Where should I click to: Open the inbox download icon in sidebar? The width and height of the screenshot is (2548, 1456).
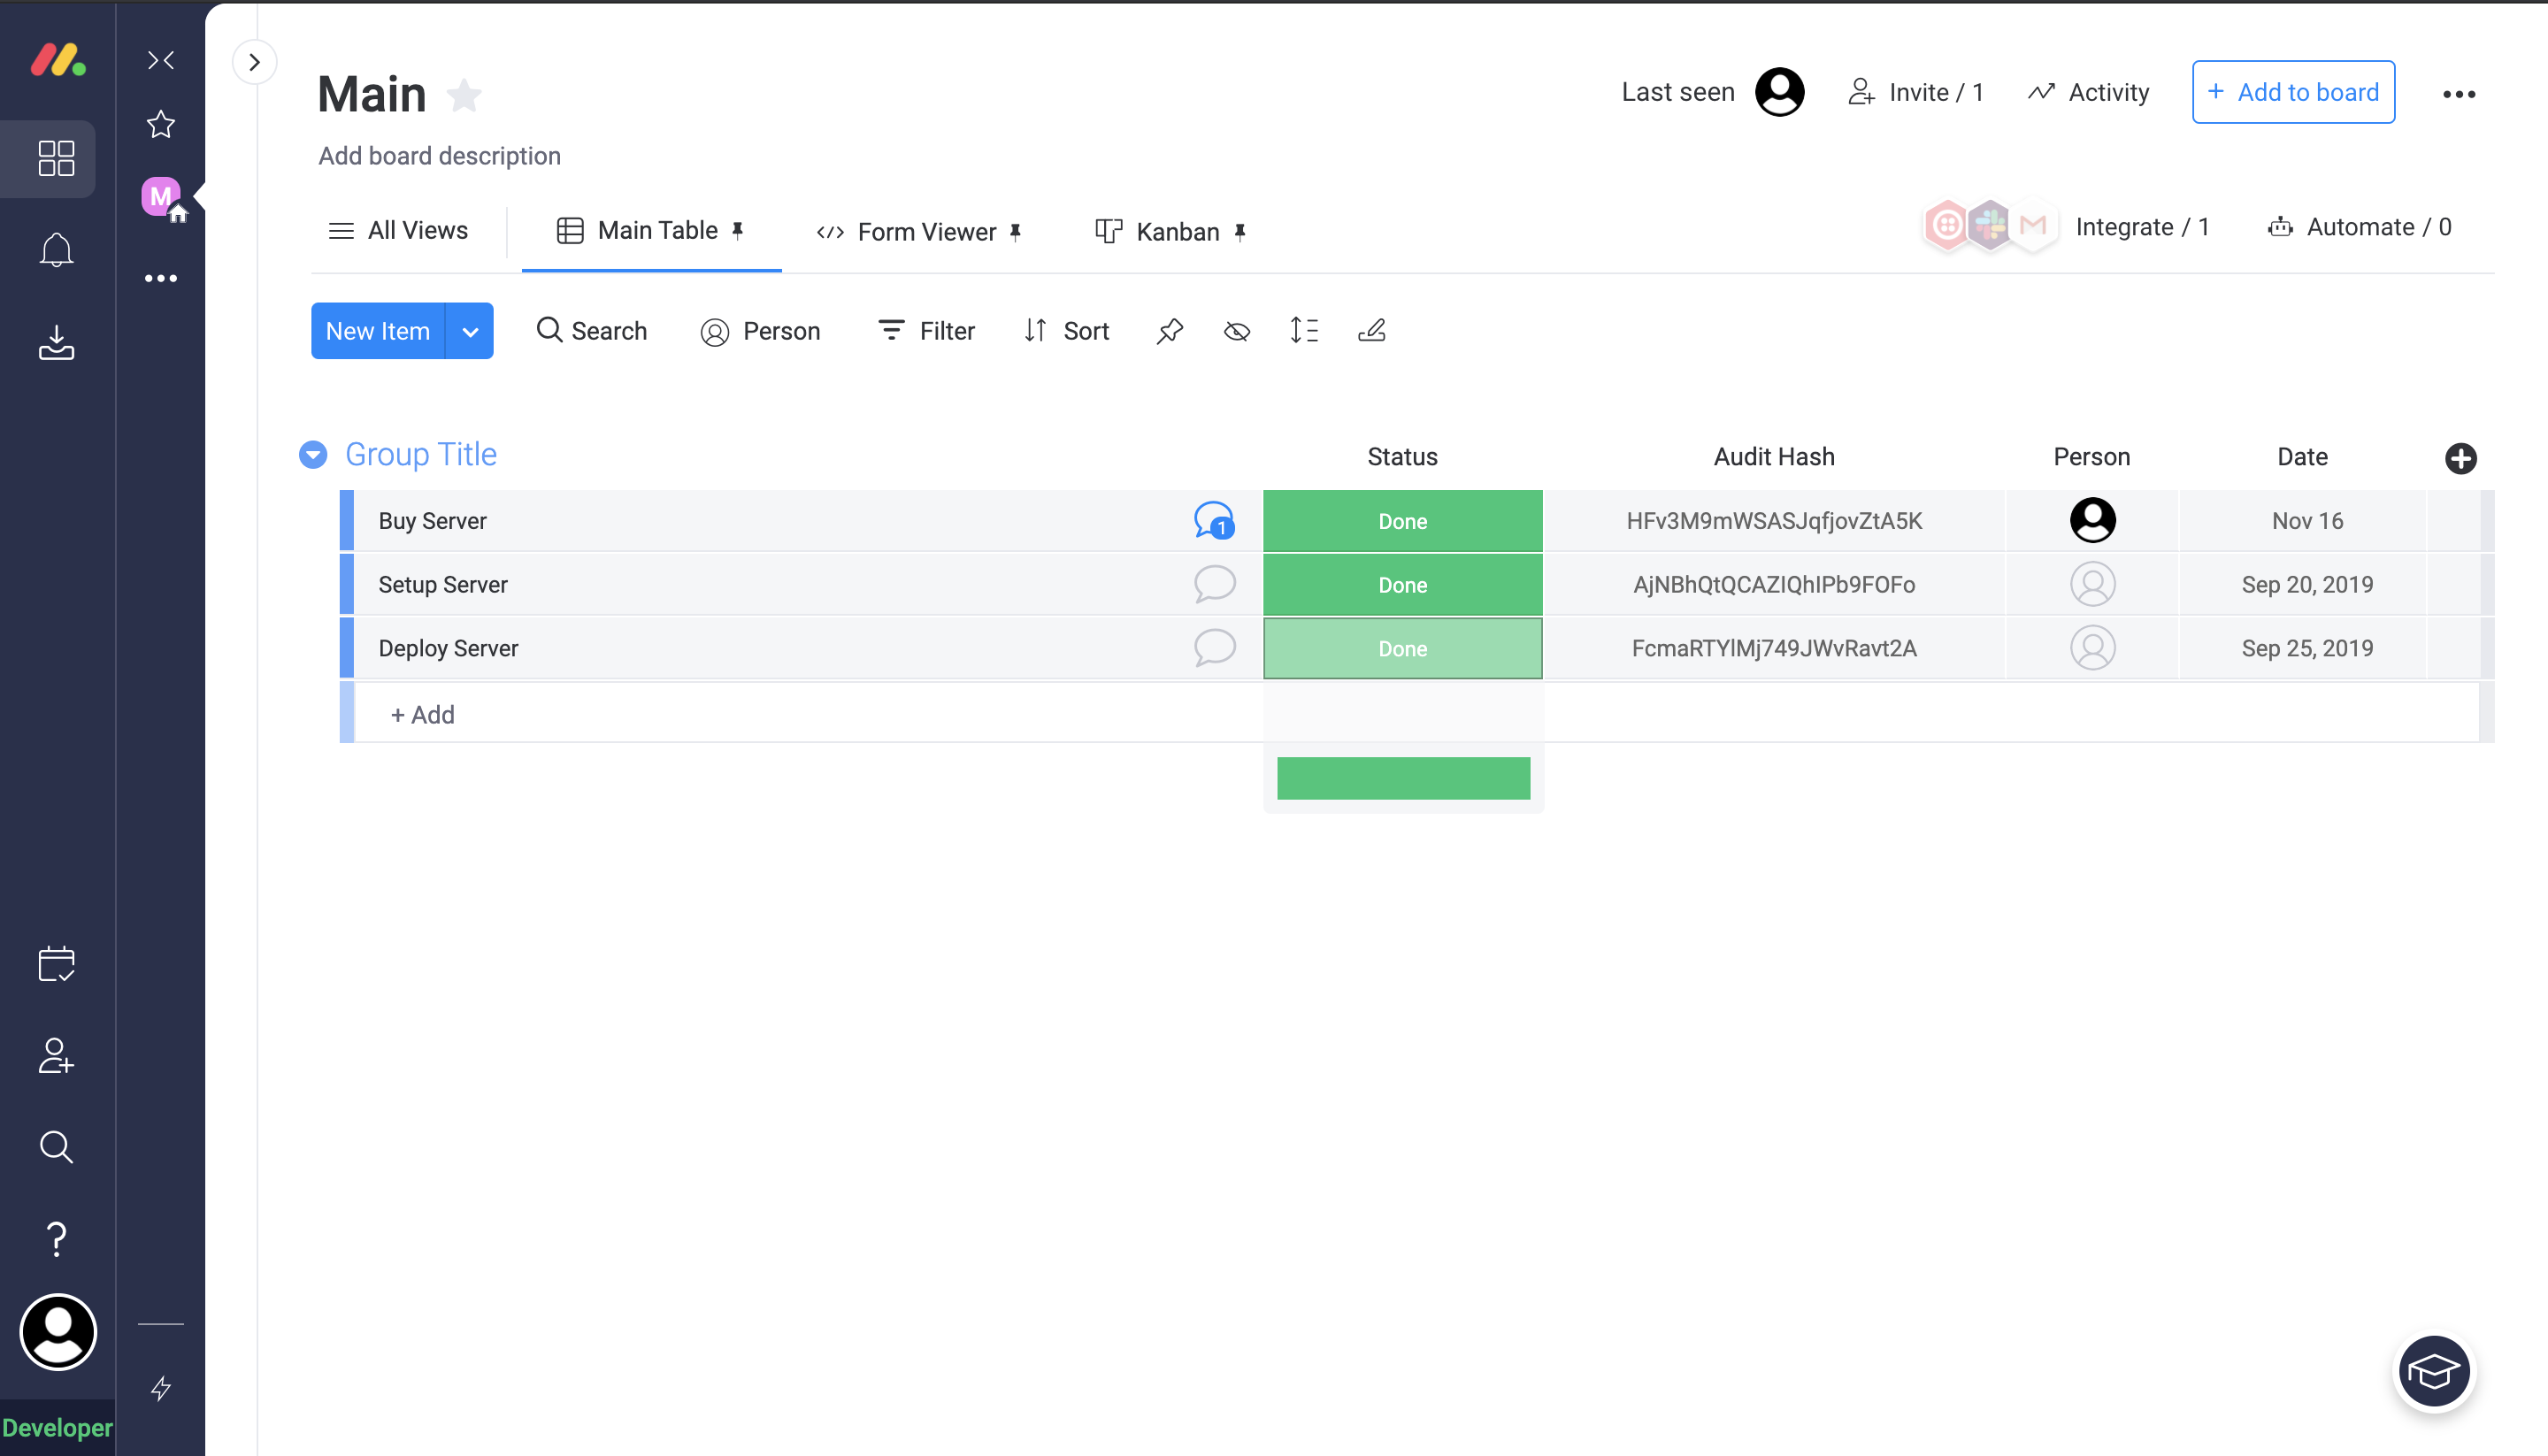[x=56, y=343]
